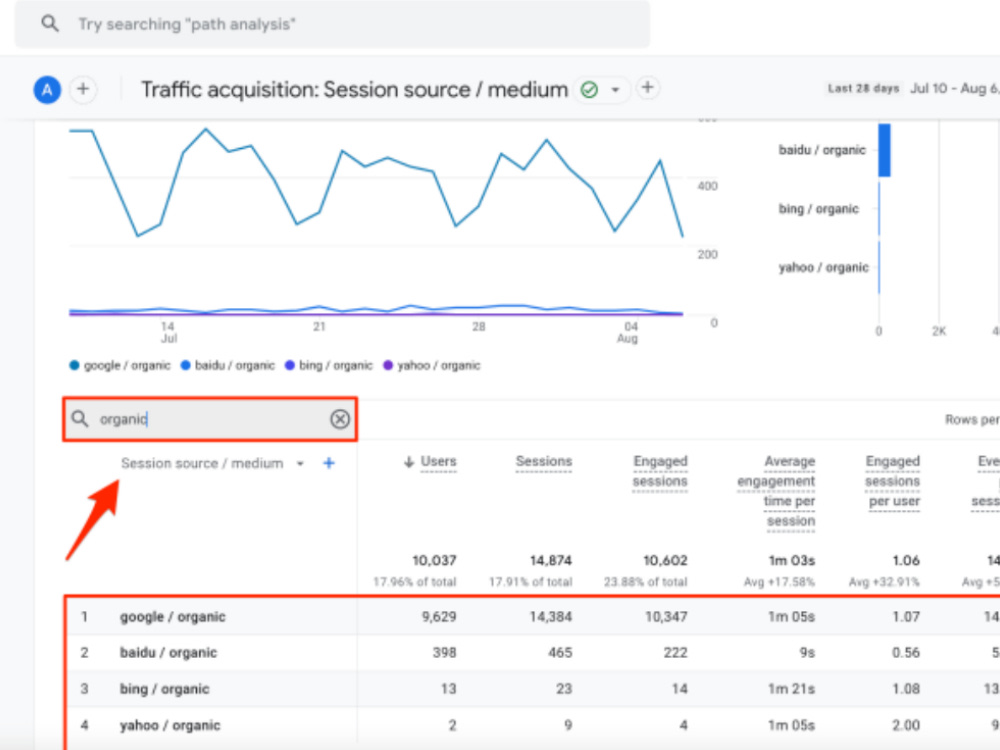
Task: Click the table search field containing 'organic'
Action: click(210, 419)
